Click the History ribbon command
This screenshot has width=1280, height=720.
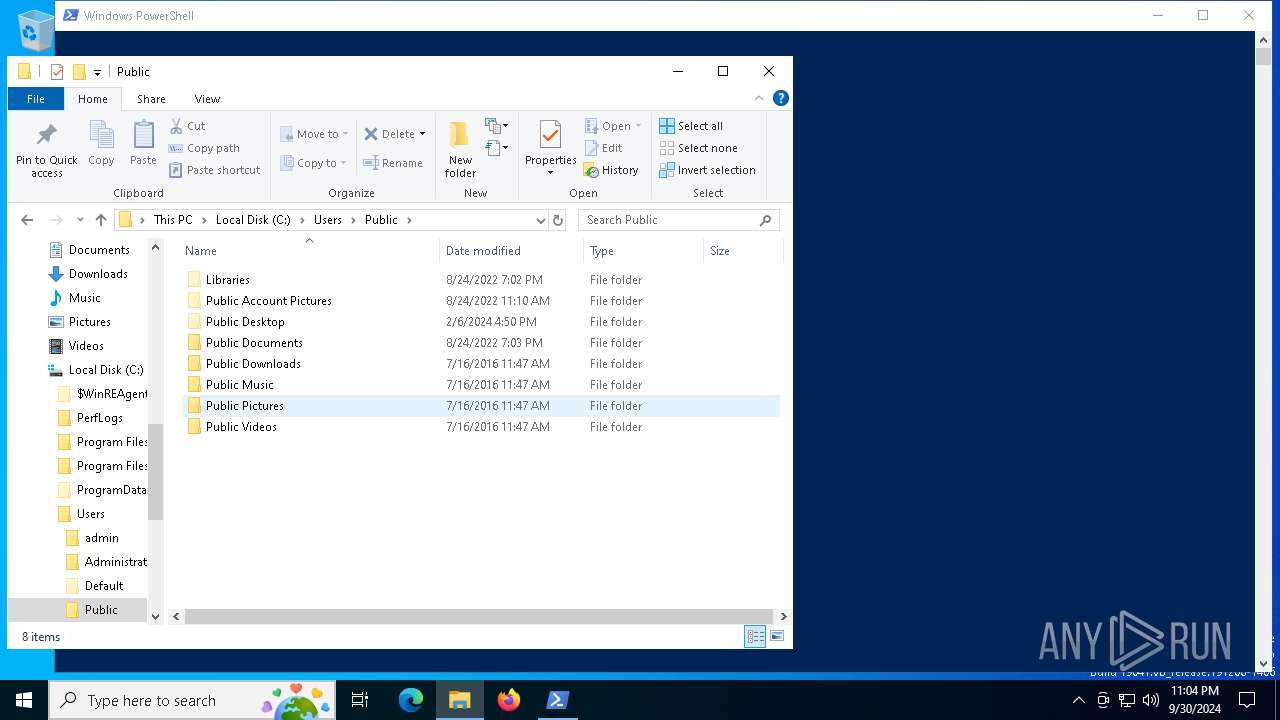(x=611, y=170)
